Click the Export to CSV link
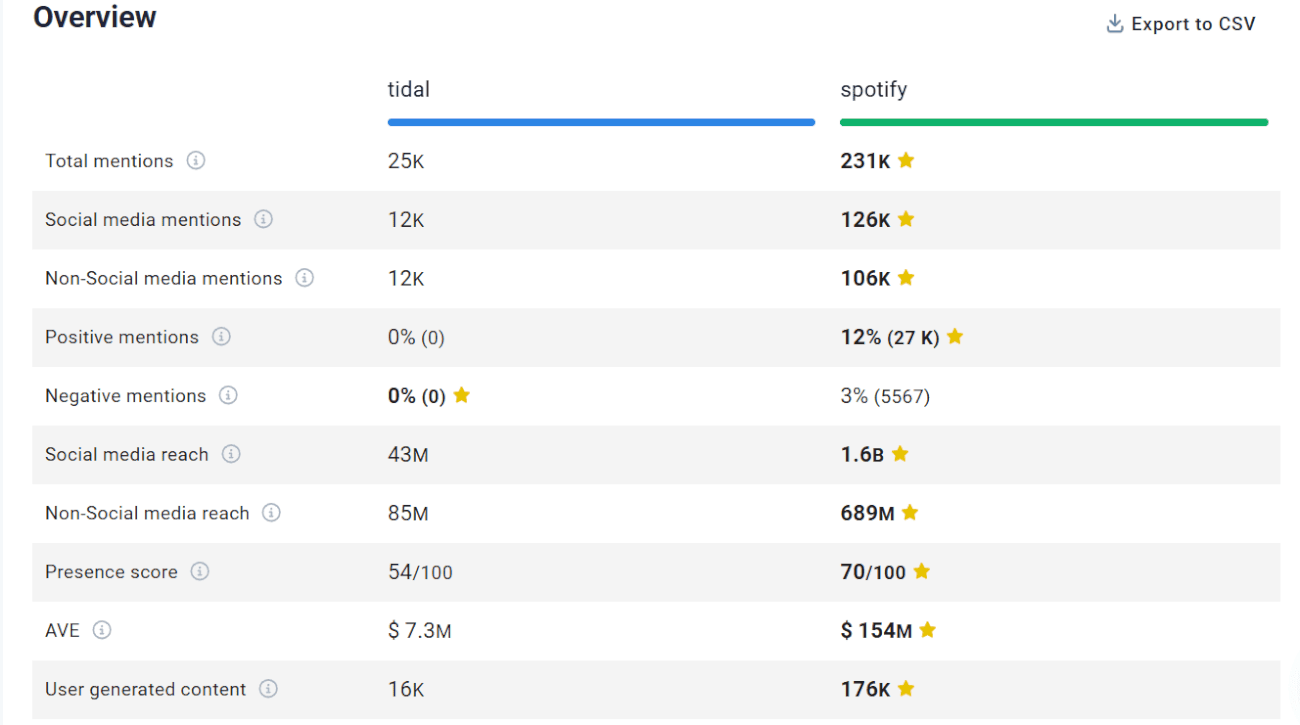The width and height of the screenshot is (1300, 725). point(1193,23)
